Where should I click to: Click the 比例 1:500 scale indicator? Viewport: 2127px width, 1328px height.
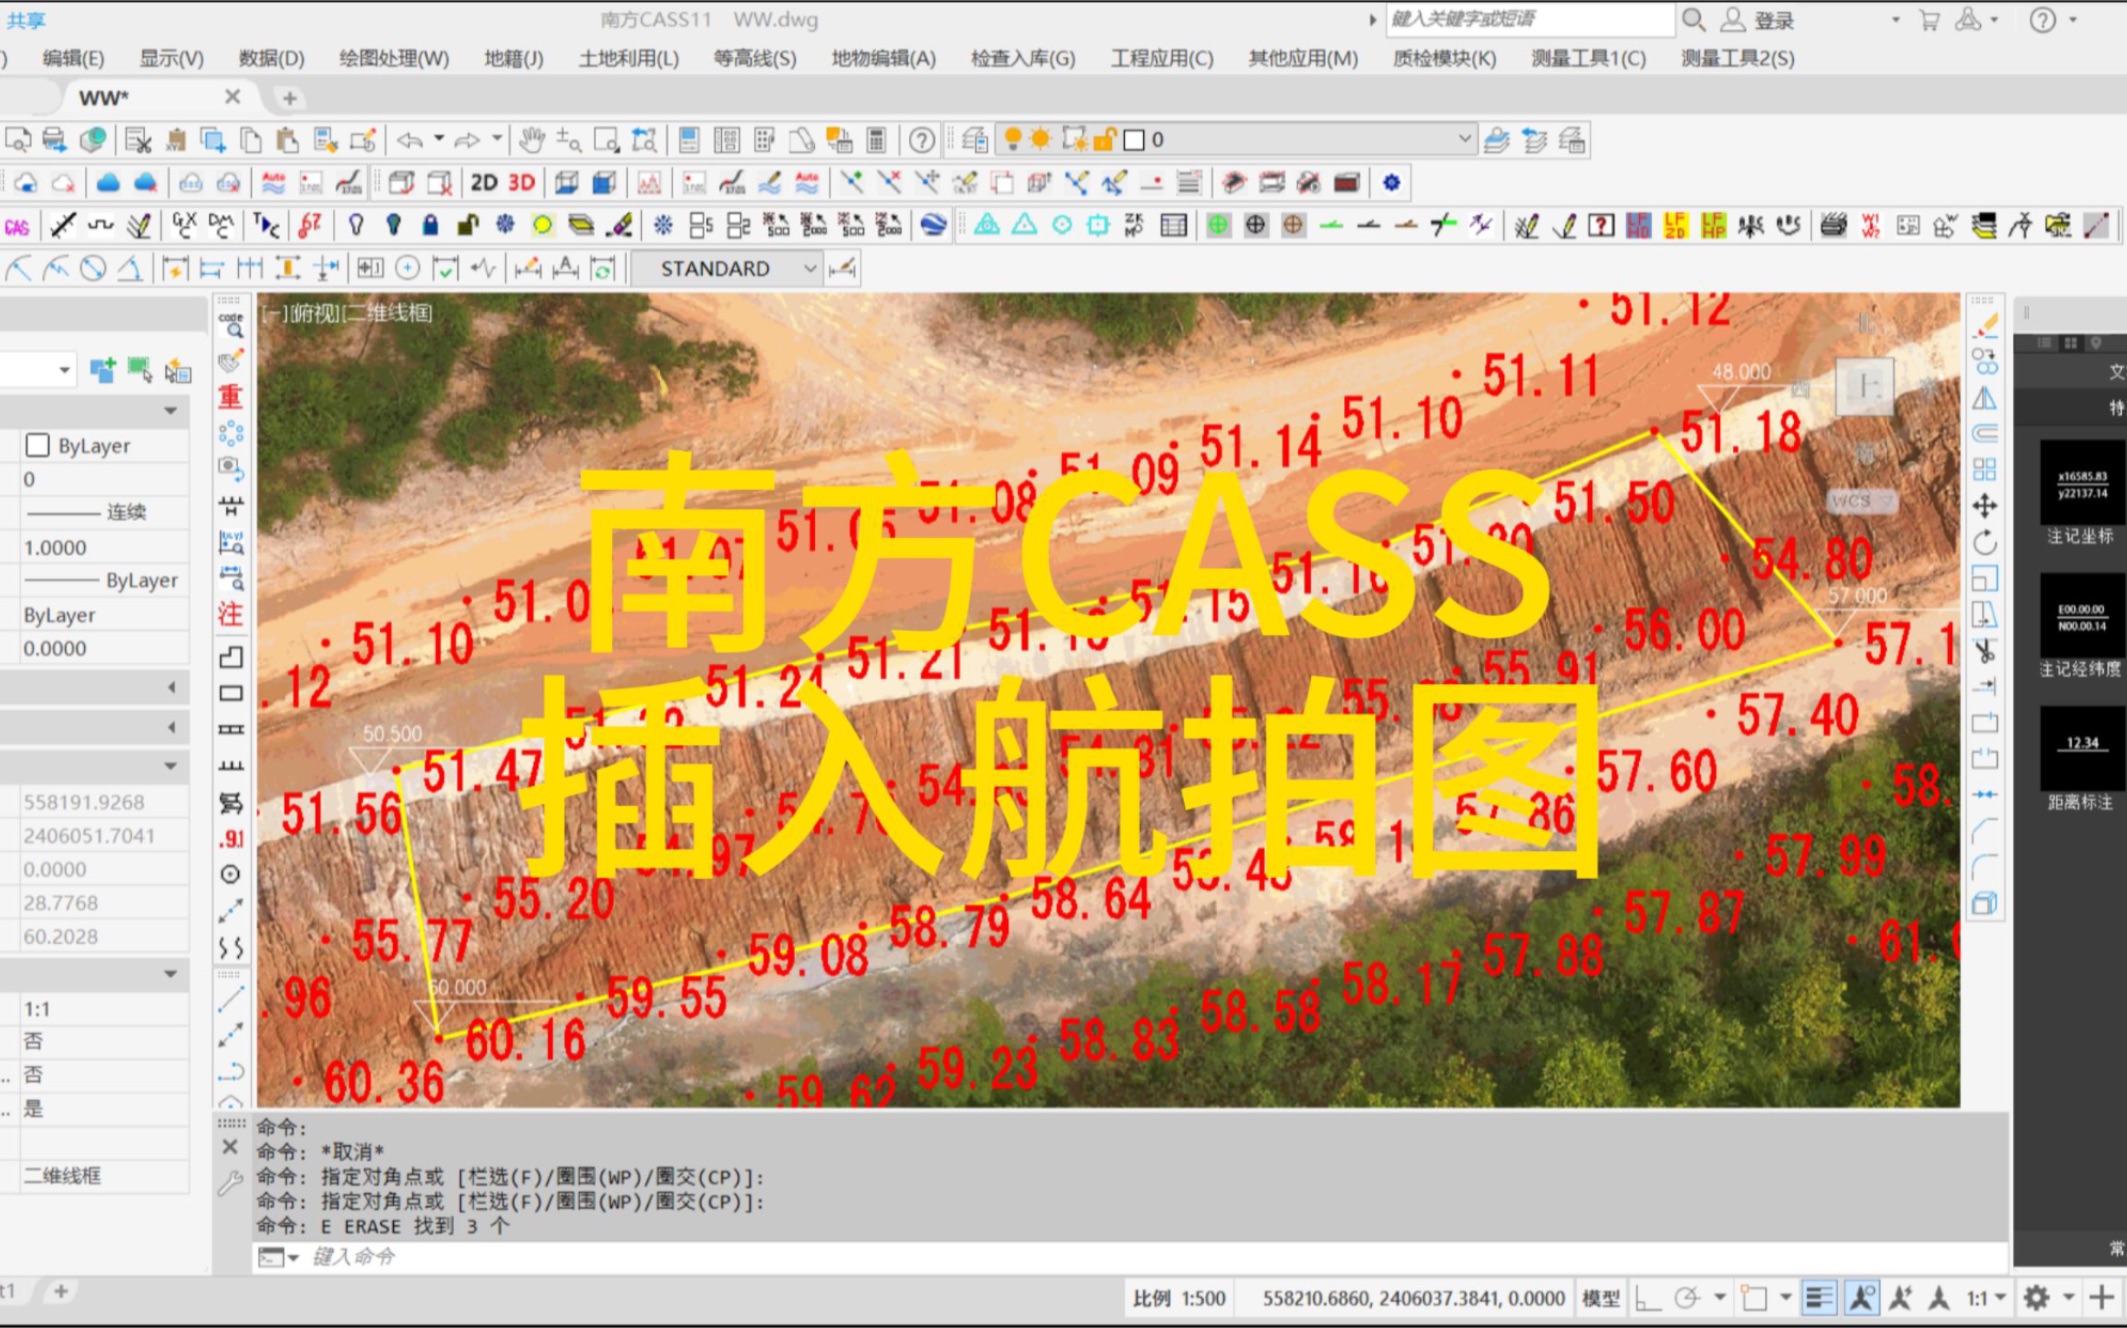1180,1297
